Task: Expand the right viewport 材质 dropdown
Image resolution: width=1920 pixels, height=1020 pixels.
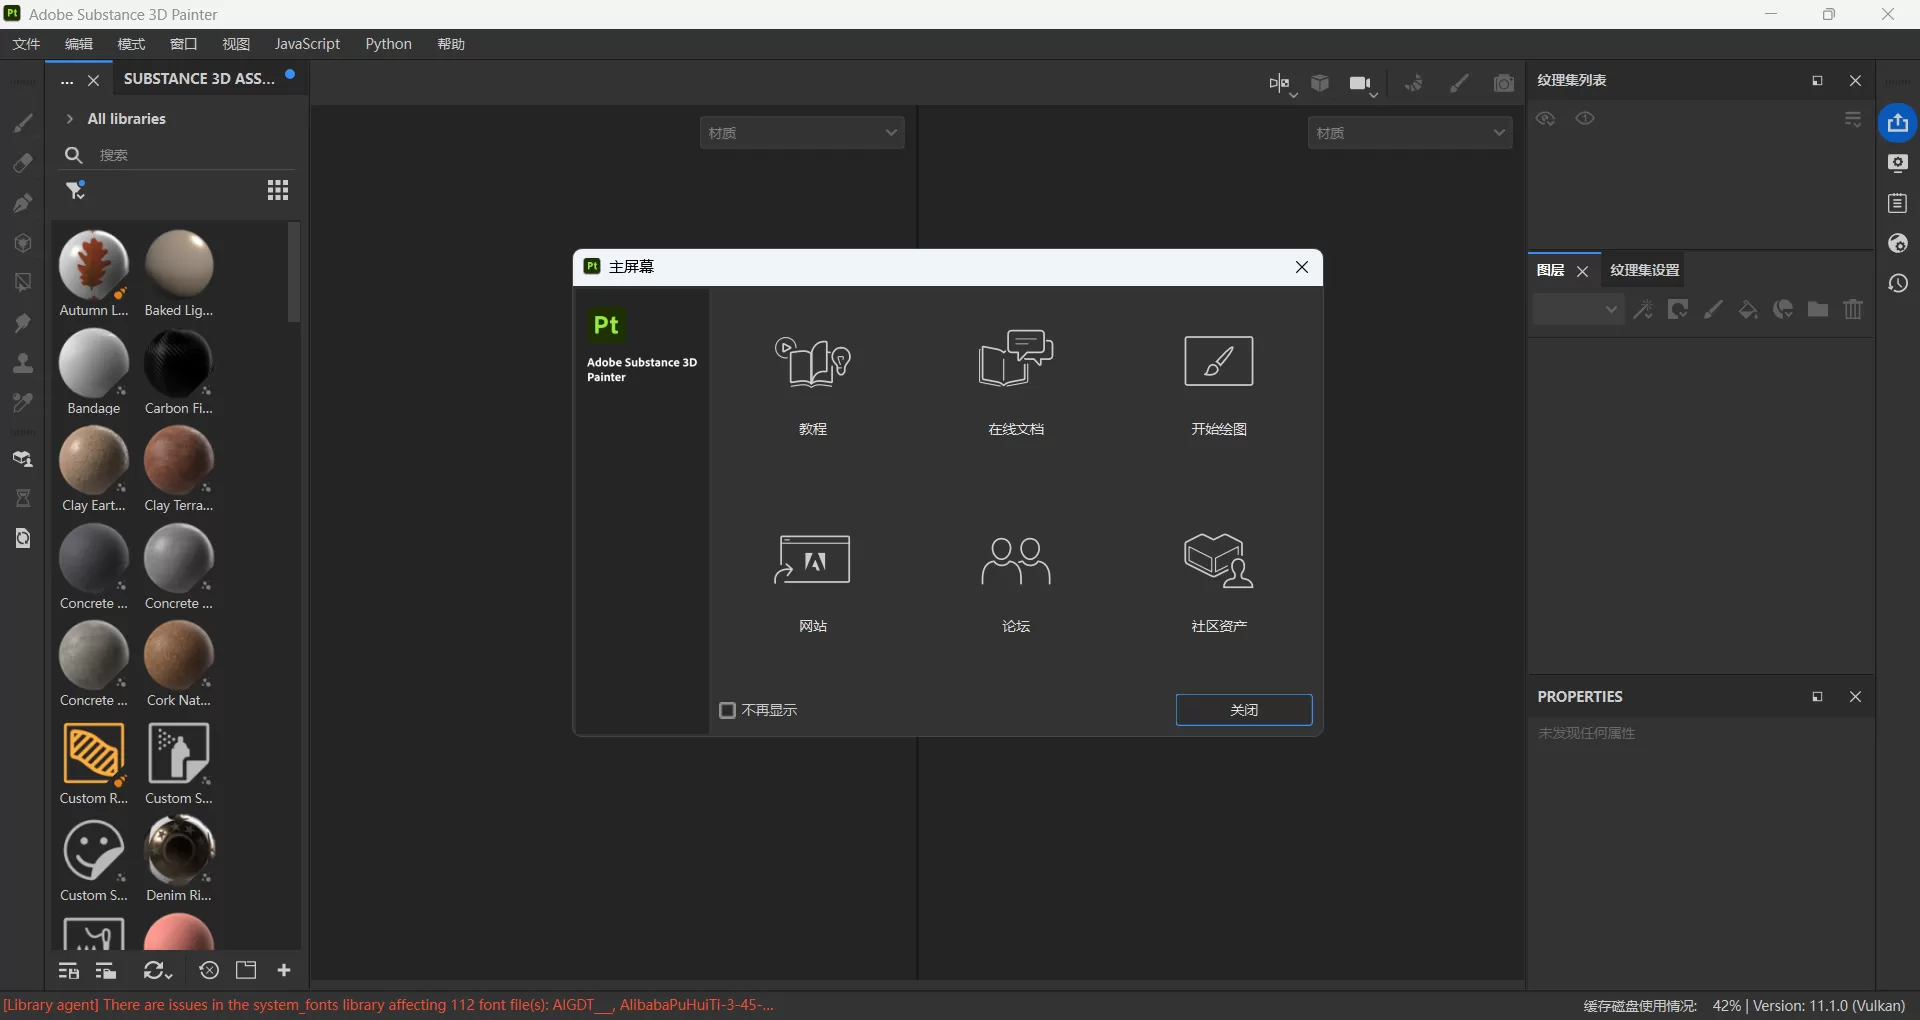Action: (x=1409, y=133)
